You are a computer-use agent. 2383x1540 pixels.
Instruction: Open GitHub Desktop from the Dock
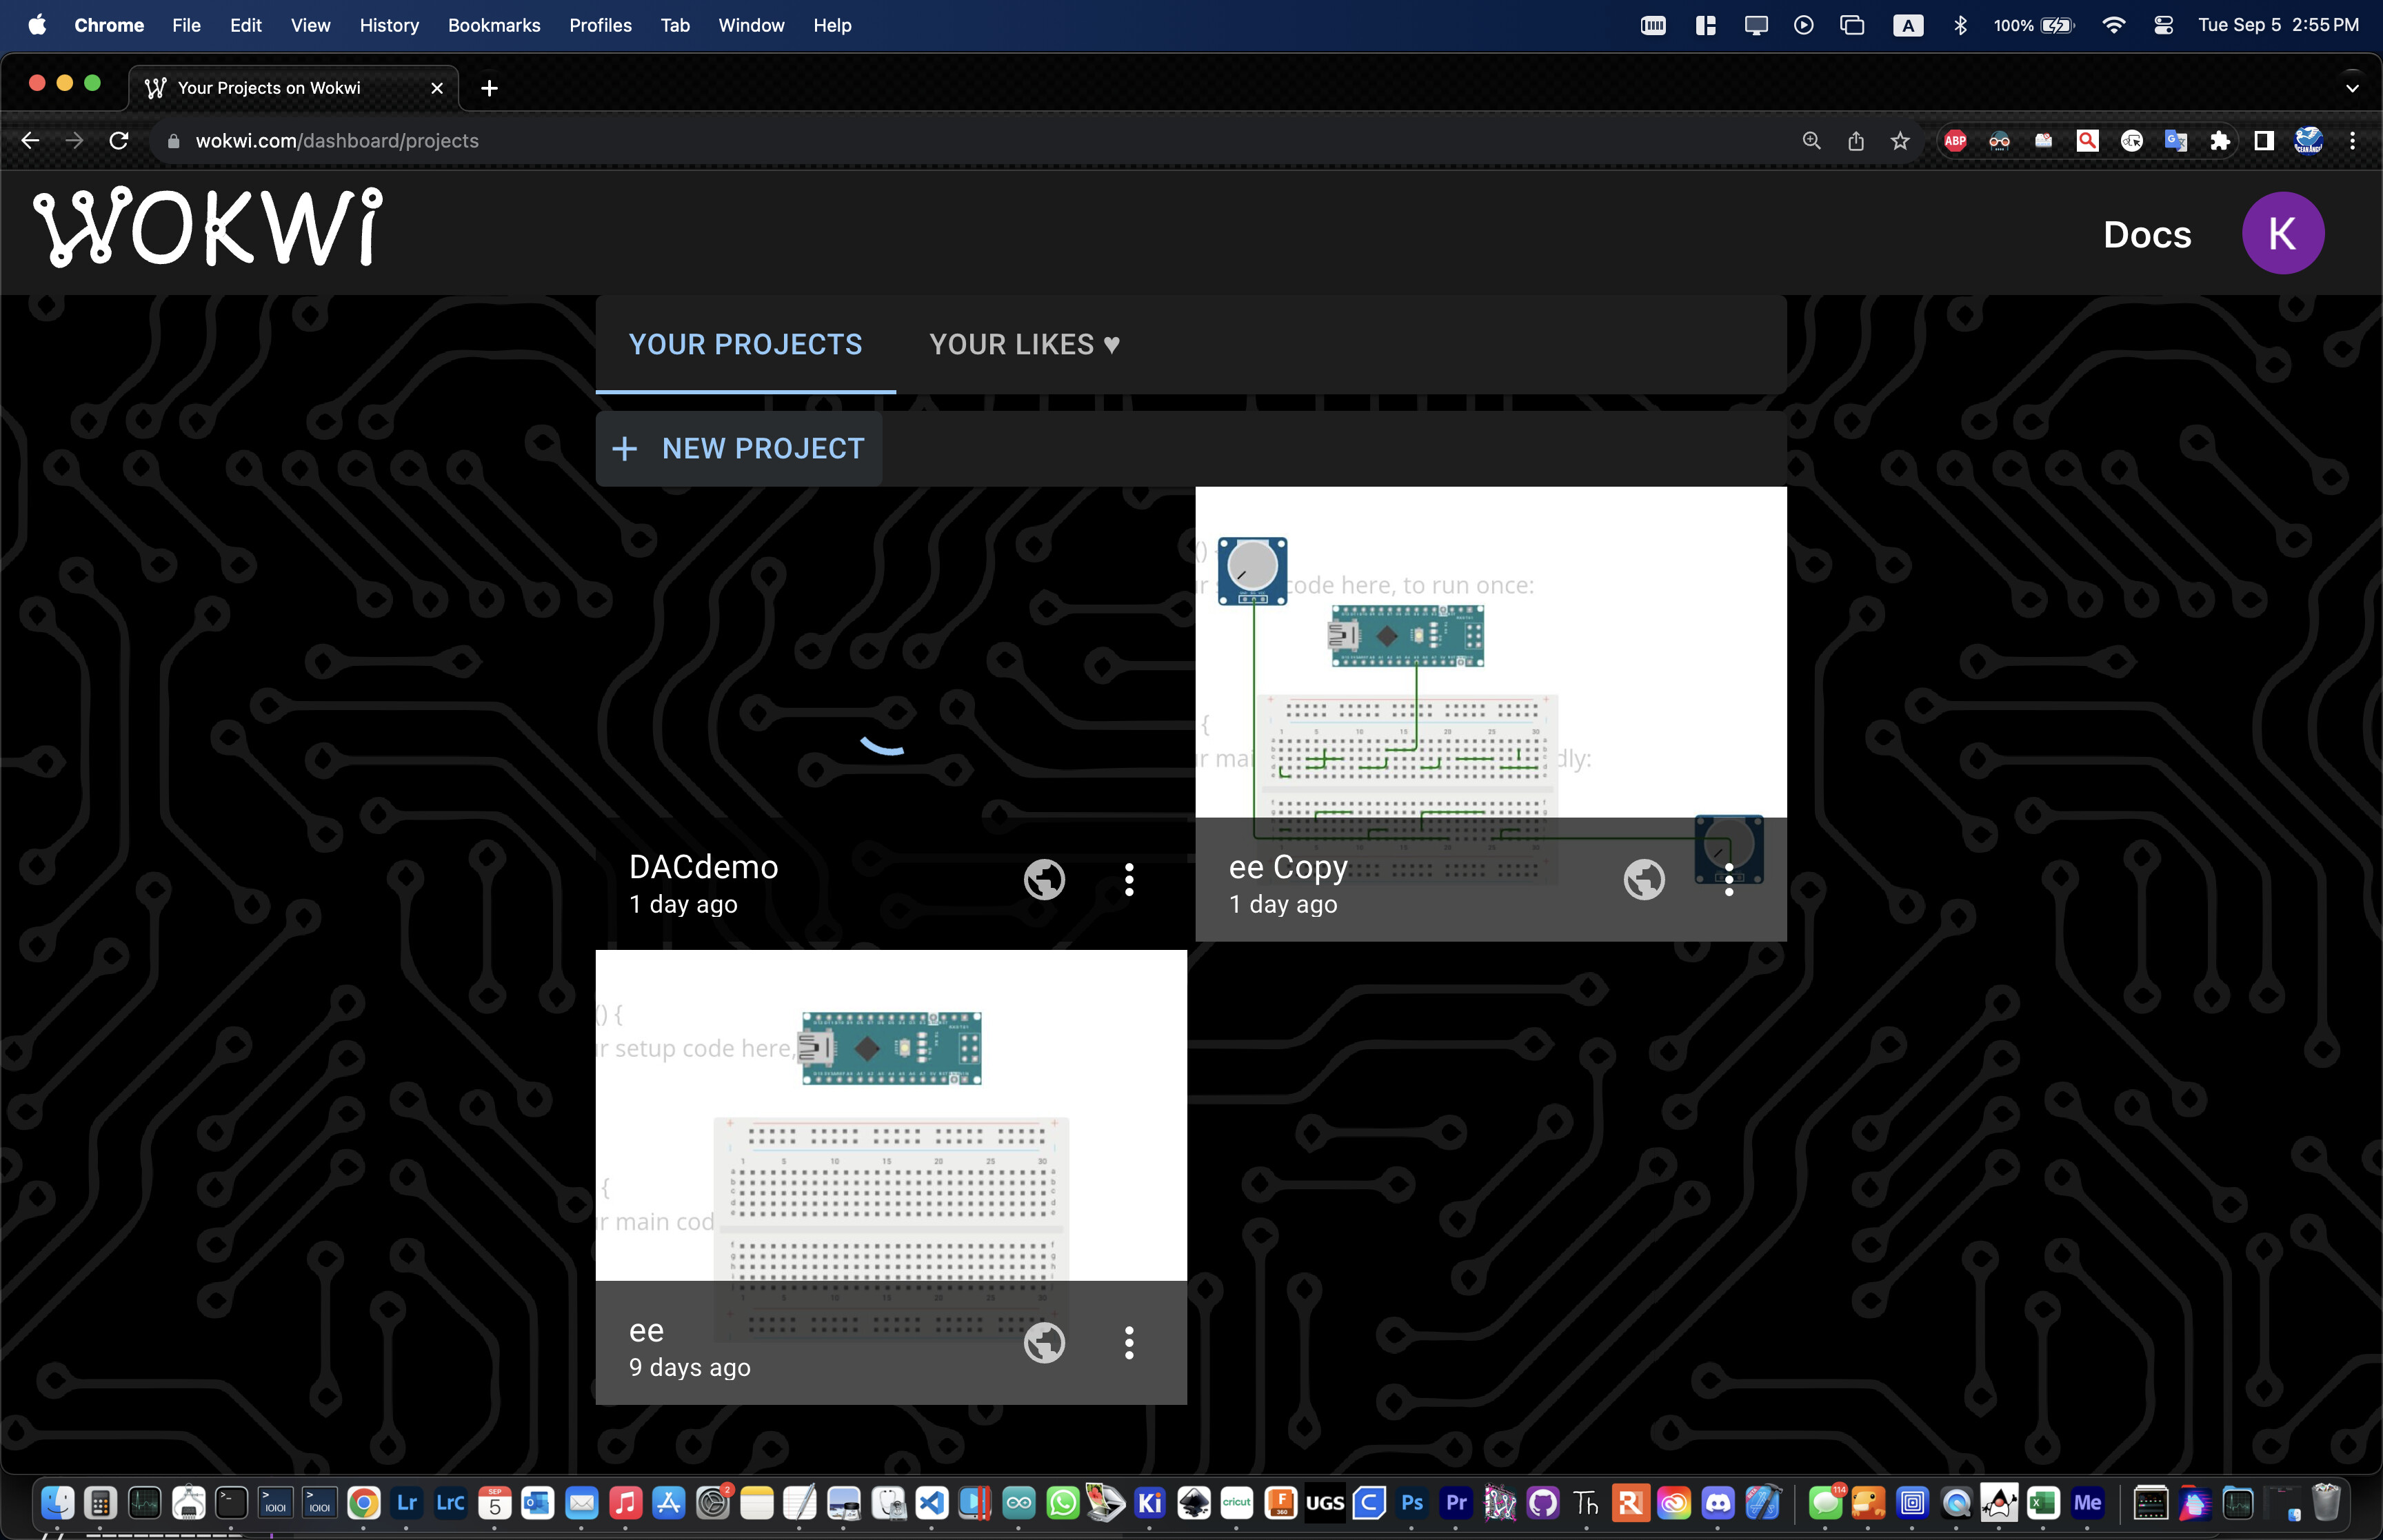point(1543,1502)
